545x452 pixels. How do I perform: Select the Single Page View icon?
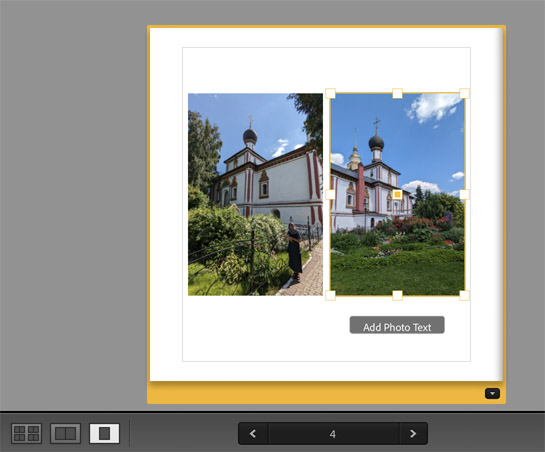pos(104,434)
